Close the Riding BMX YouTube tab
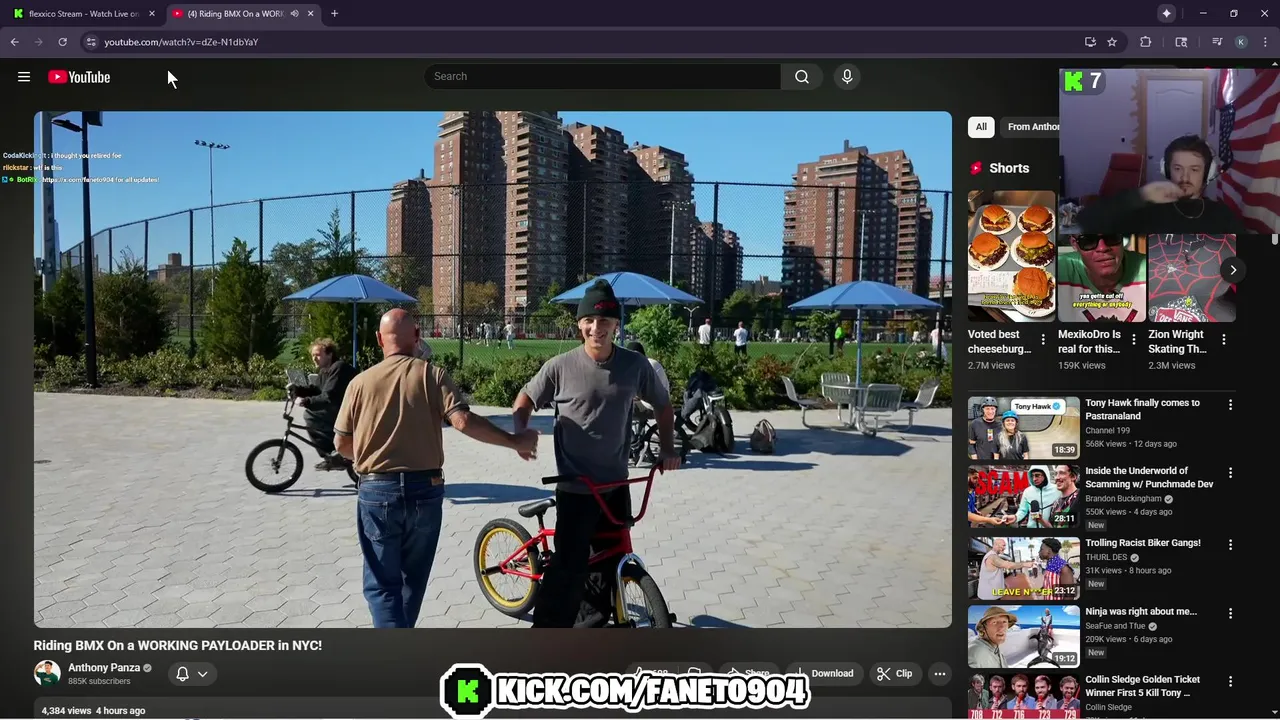This screenshot has height=720, width=1280. [x=310, y=14]
